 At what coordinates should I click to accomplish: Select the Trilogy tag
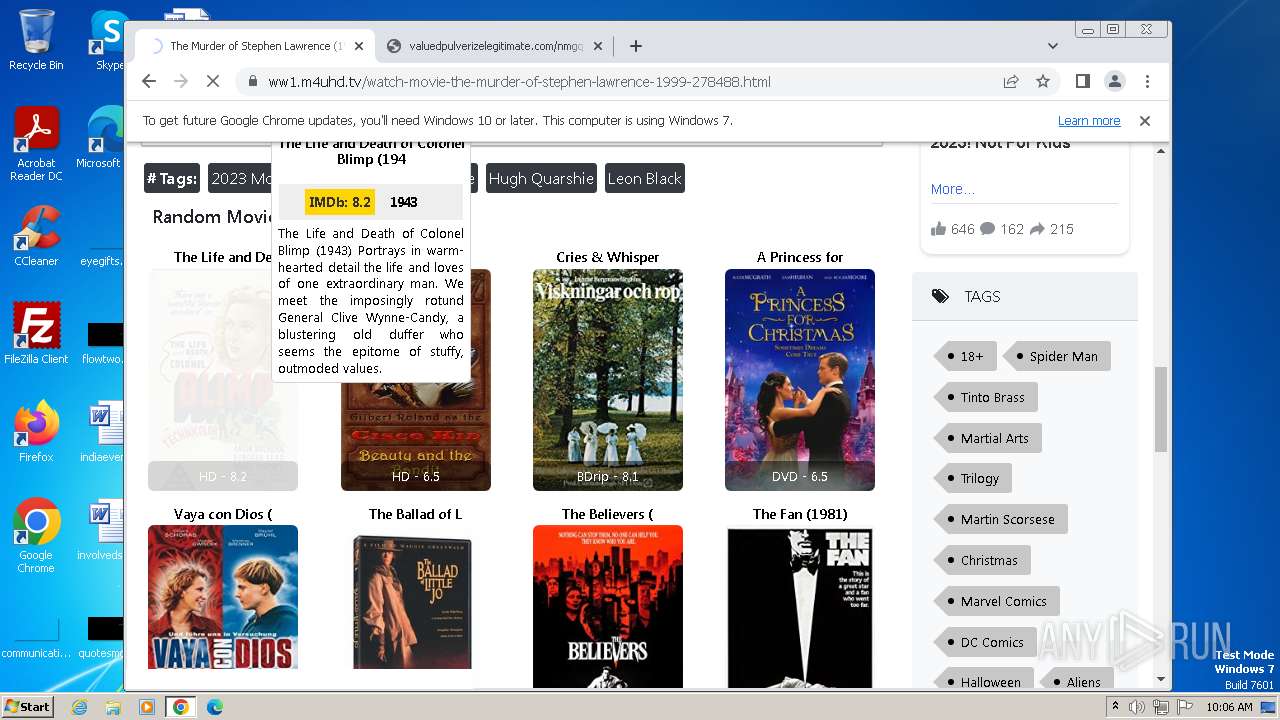(972, 478)
